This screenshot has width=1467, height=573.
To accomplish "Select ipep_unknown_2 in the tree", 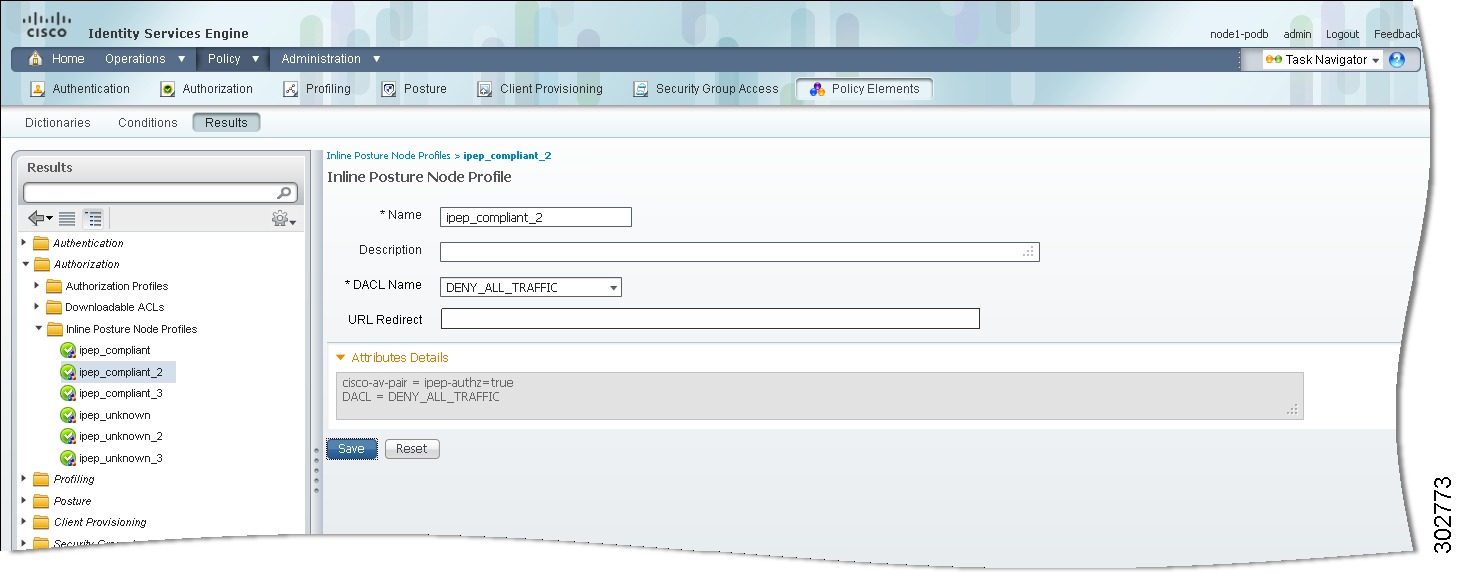I will tap(120, 436).
